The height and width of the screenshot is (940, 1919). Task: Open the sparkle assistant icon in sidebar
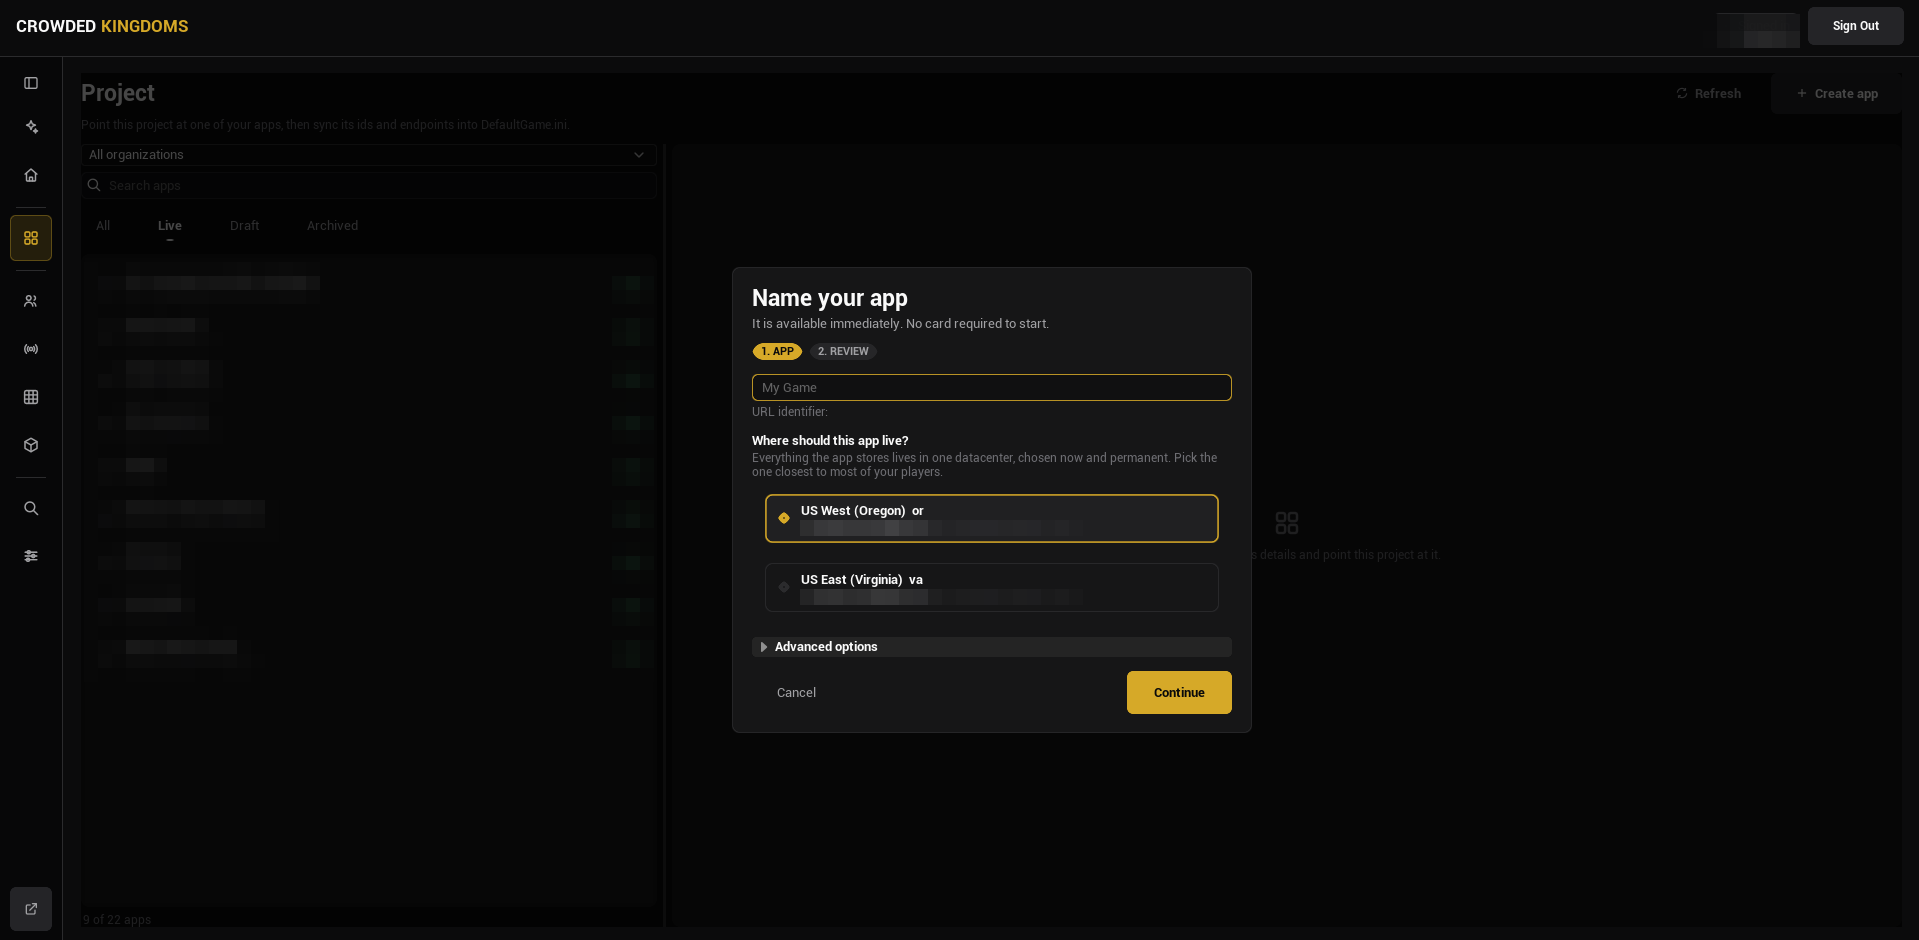pyautogui.click(x=31, y=127)
